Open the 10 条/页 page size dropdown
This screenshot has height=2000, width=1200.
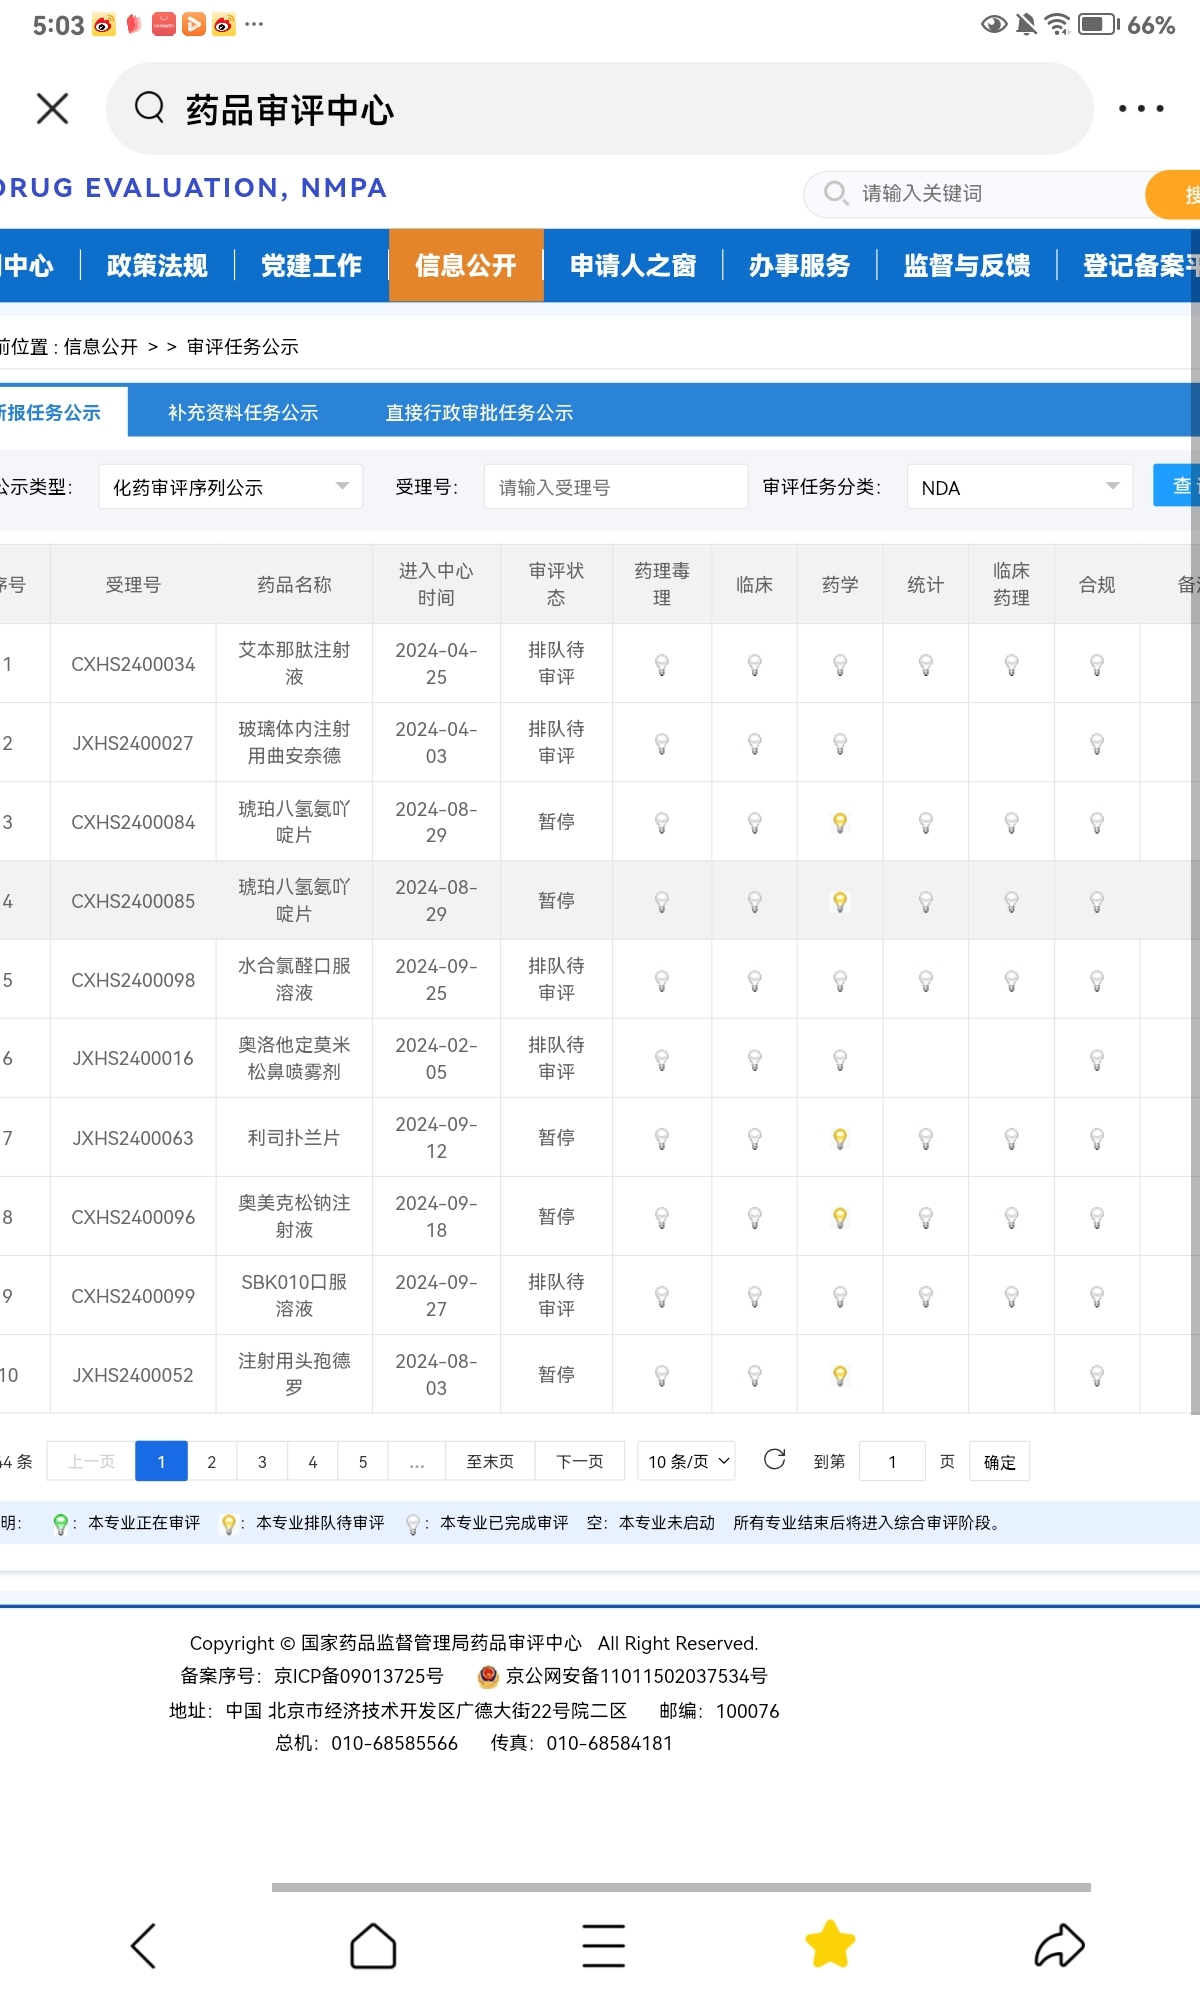(x=687, y=1461)
